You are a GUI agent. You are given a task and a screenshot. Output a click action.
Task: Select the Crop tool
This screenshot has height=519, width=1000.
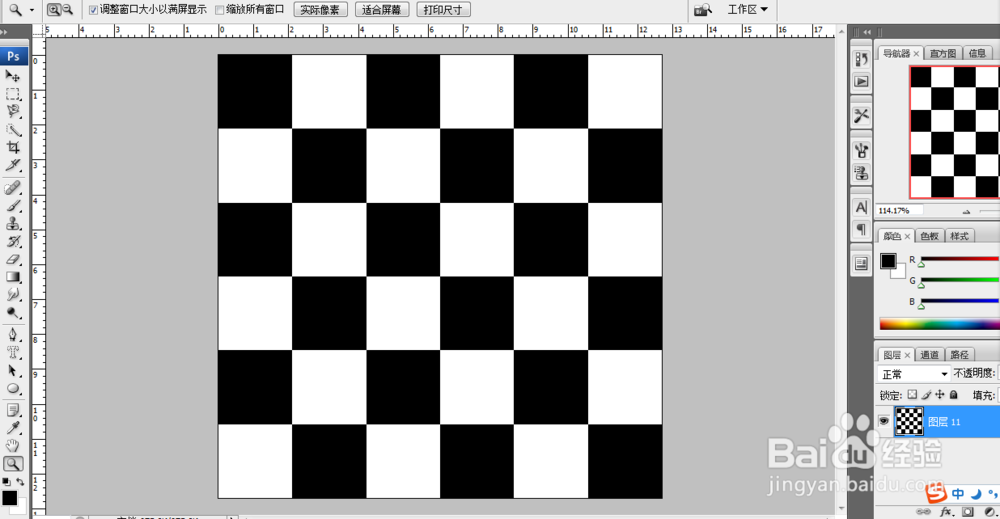click(13, 147)
